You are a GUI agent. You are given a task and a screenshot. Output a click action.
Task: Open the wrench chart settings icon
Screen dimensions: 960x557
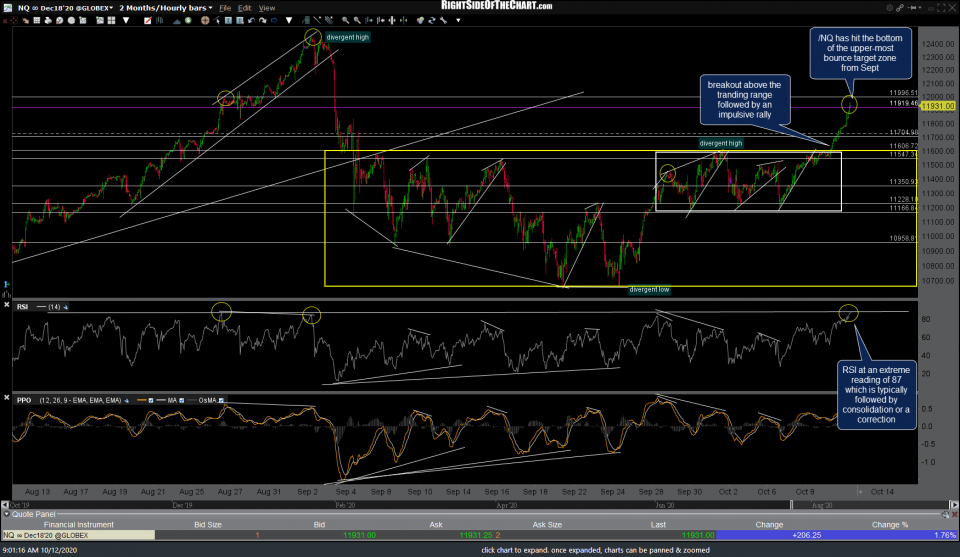pyautogui.click(x=443, y=20)
